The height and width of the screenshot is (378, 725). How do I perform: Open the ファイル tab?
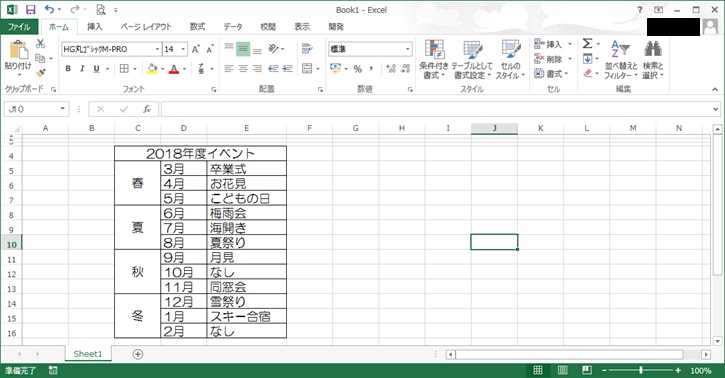coord(19,27)
